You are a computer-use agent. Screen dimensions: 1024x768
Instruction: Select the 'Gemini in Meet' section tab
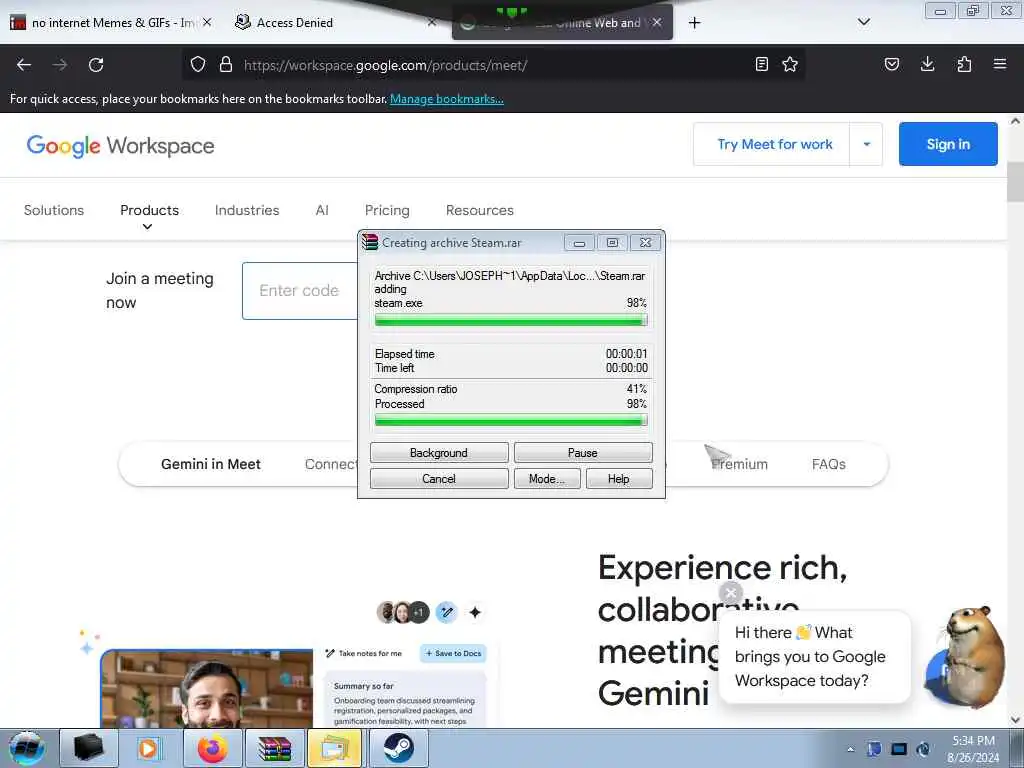[211, 464]
